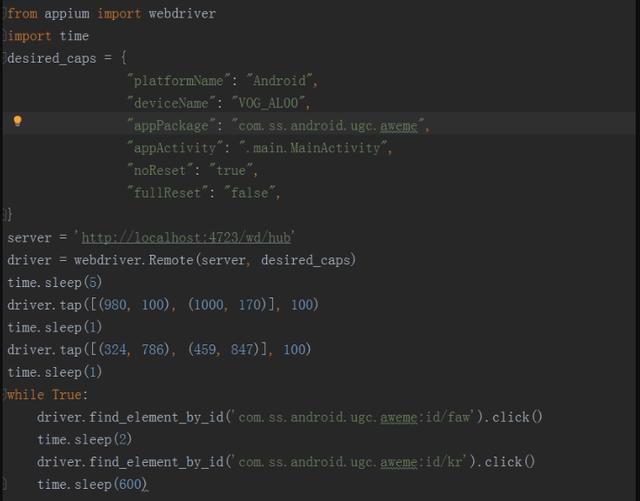The image size is (640, 501).
Task: Click the "com.ss.android.ugc.aweme" package value
Action: (328, 125)
